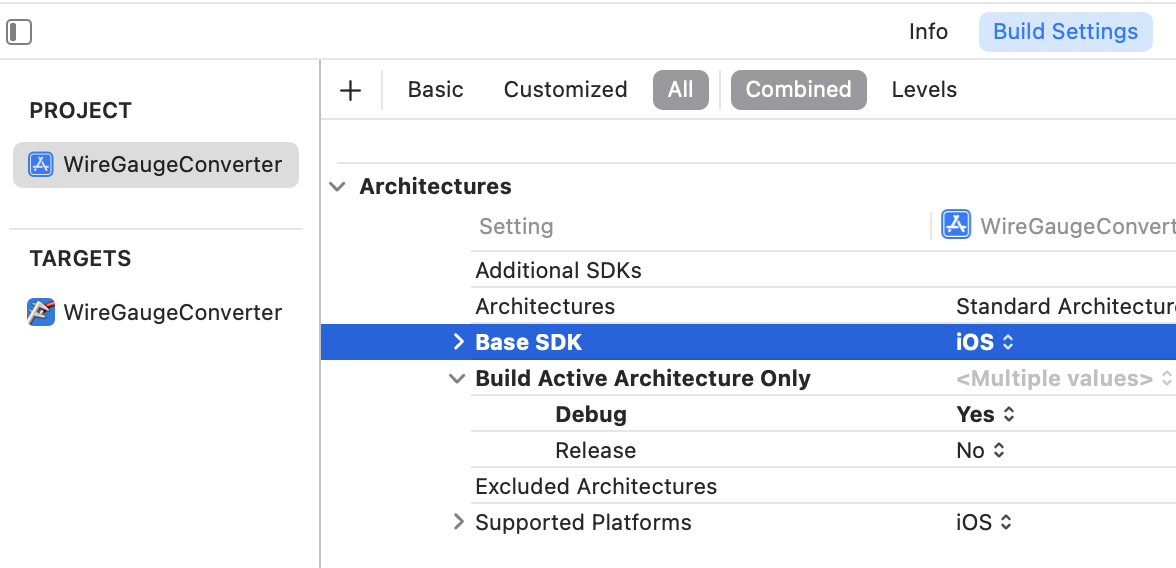Viewport: 1176px width, 568px height.
Task: Select the Additional SDKs setting row
Action: 559,270
